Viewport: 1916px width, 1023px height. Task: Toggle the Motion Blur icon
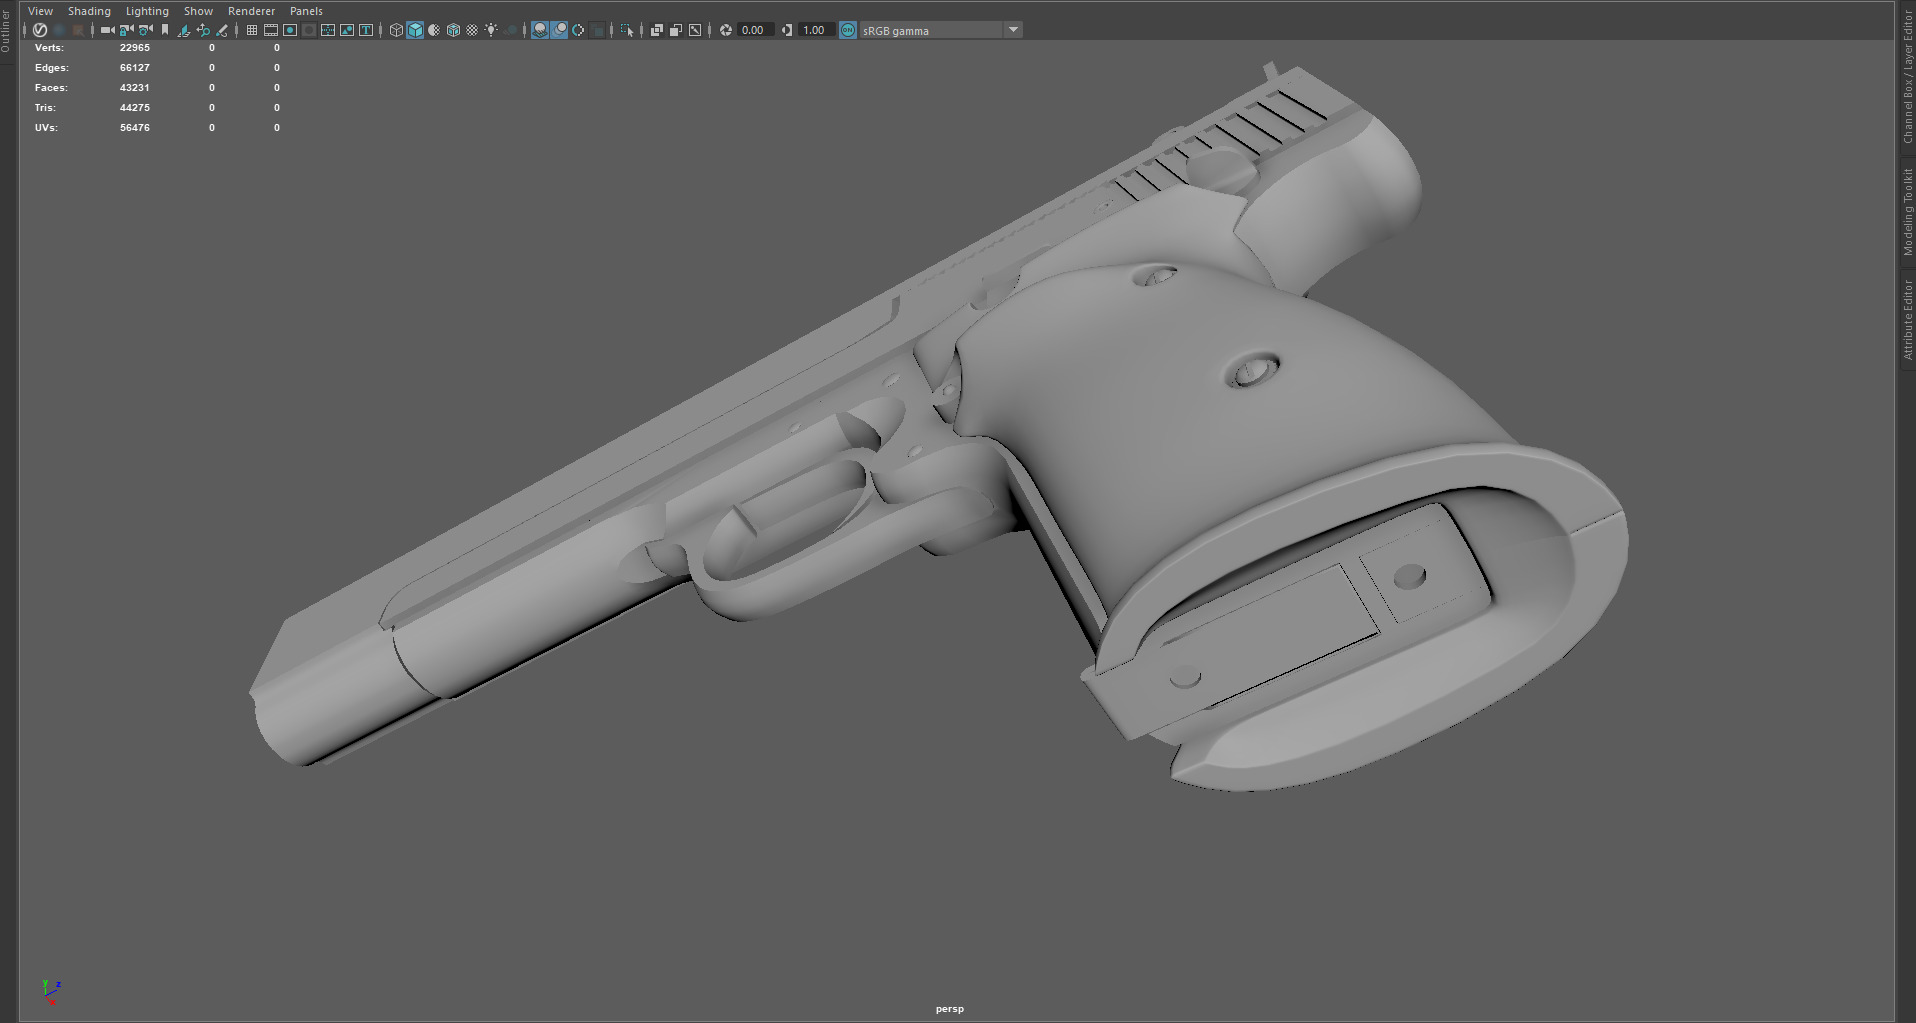point(559,30)
